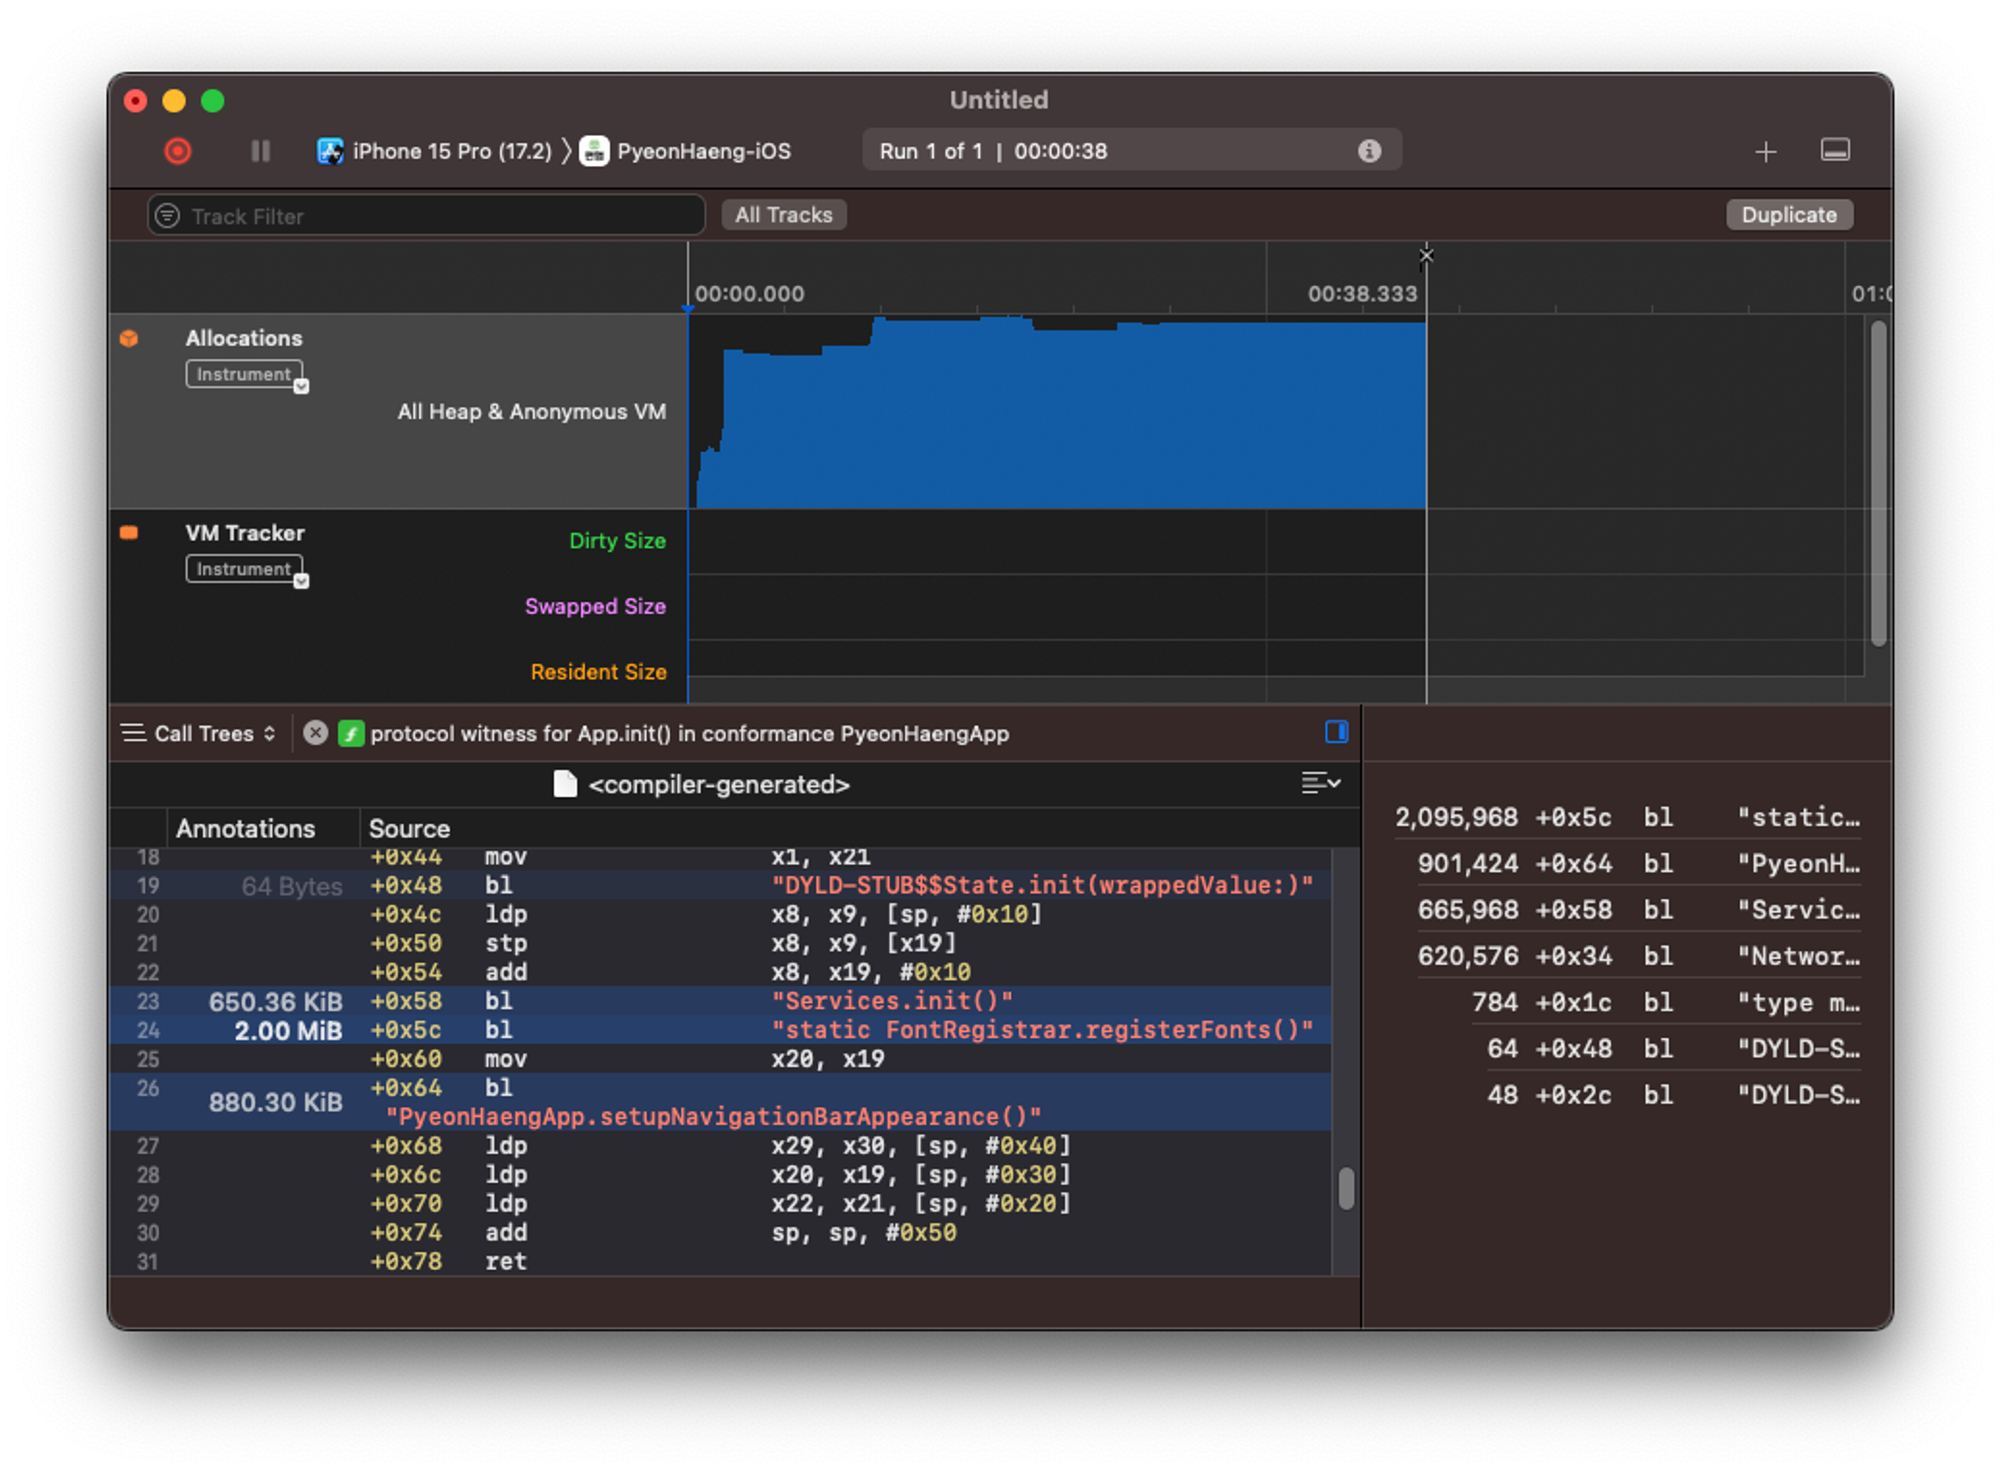Select the protocol witness for App.init() breadcrumb

click(690, 734)
